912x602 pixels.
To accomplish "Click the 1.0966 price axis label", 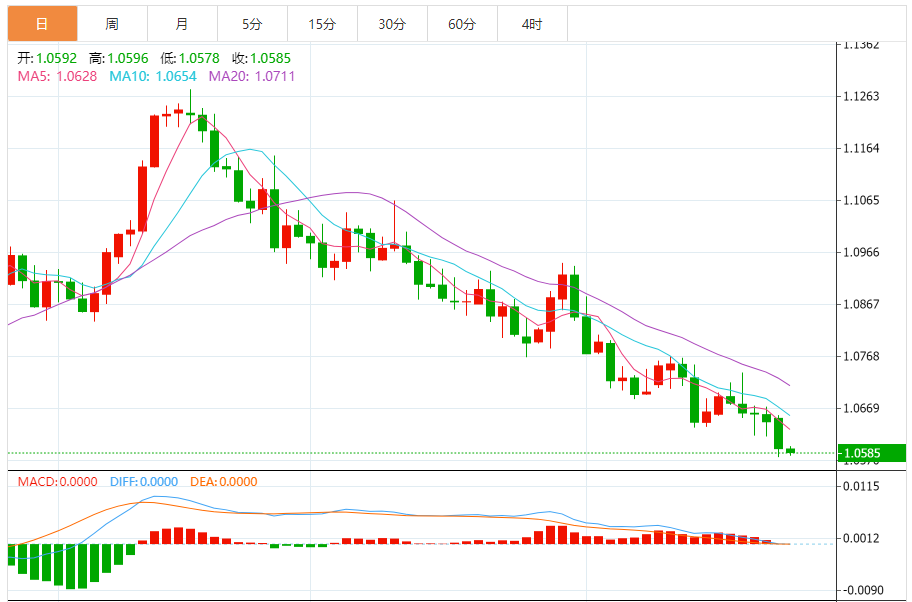I will click(x=861, y=252).
